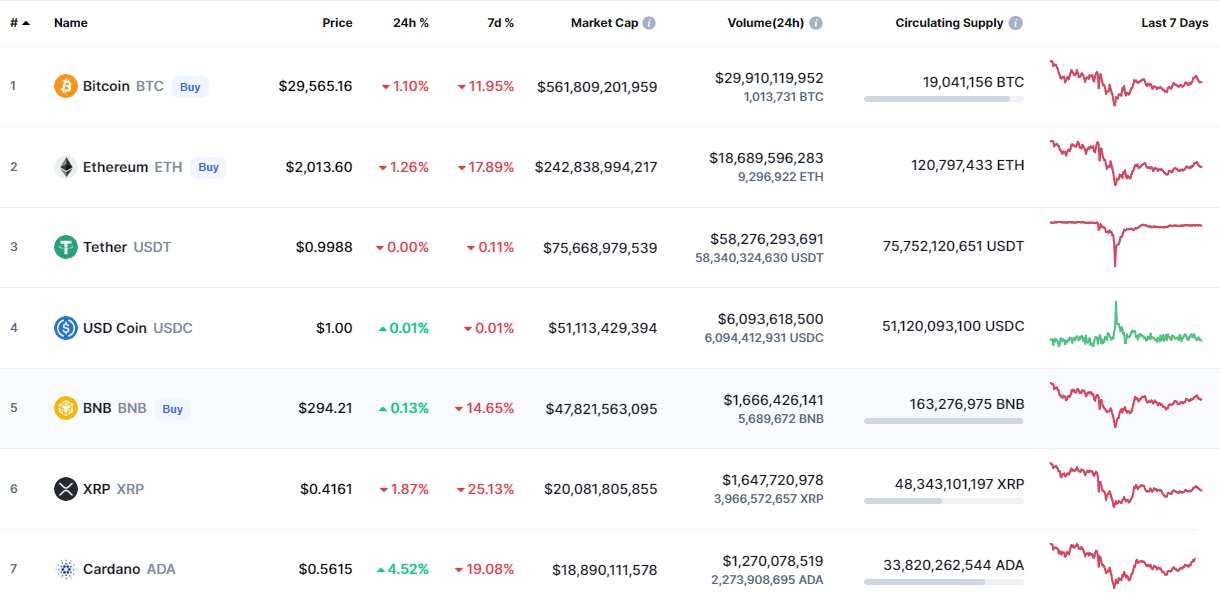Click XRP market cap $20,081,805,855

coord(601,489)
